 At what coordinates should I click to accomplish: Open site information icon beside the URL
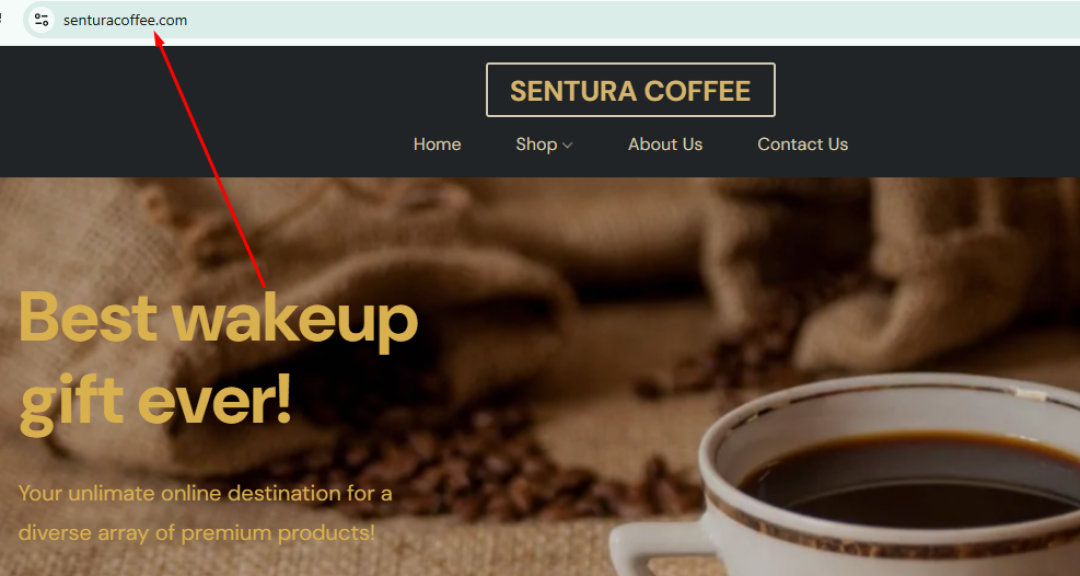pyautogui.click(x=41, y=20)
